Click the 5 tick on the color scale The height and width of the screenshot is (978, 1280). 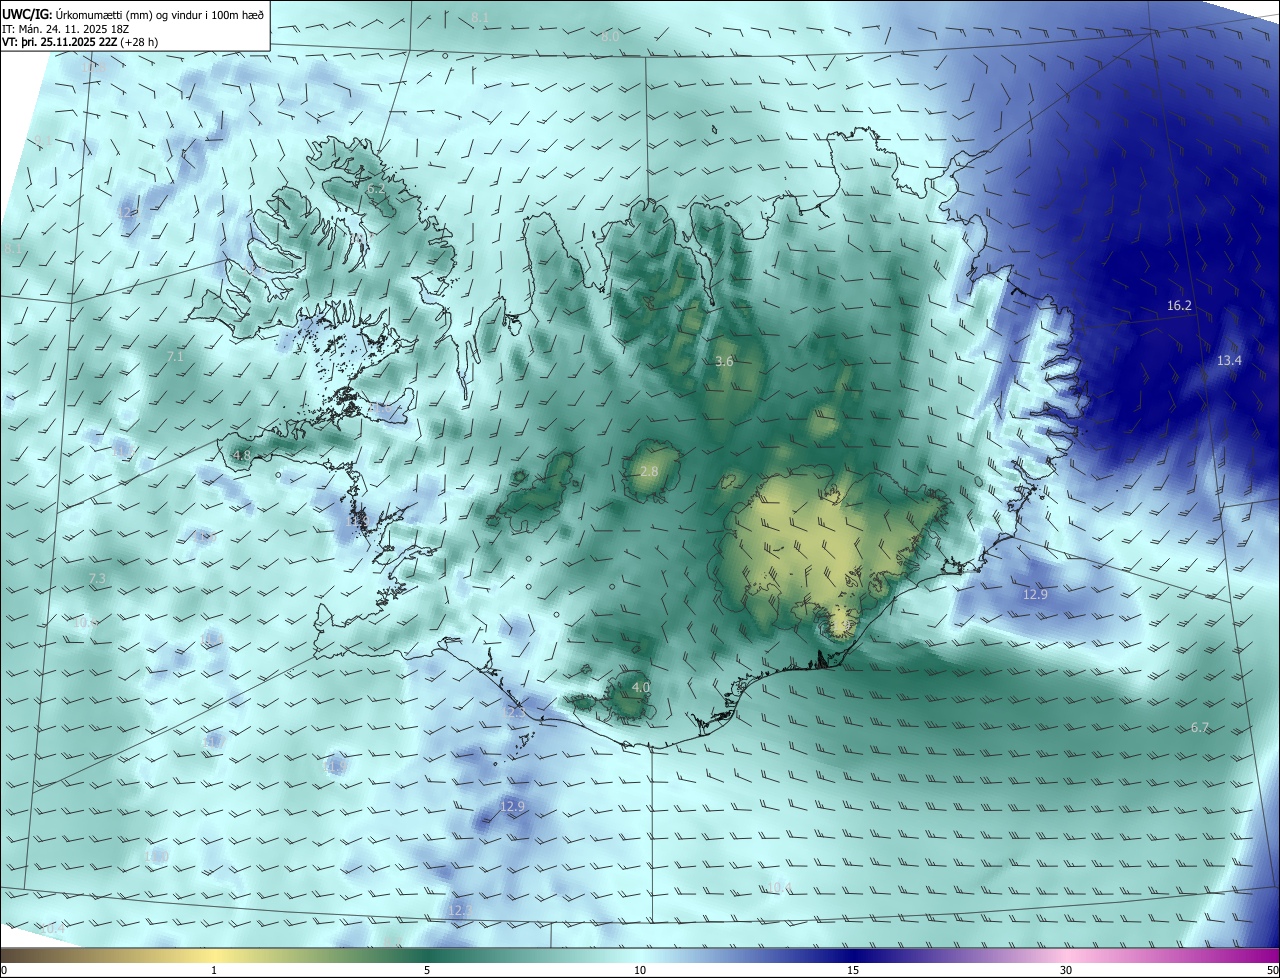pos(427,970)
